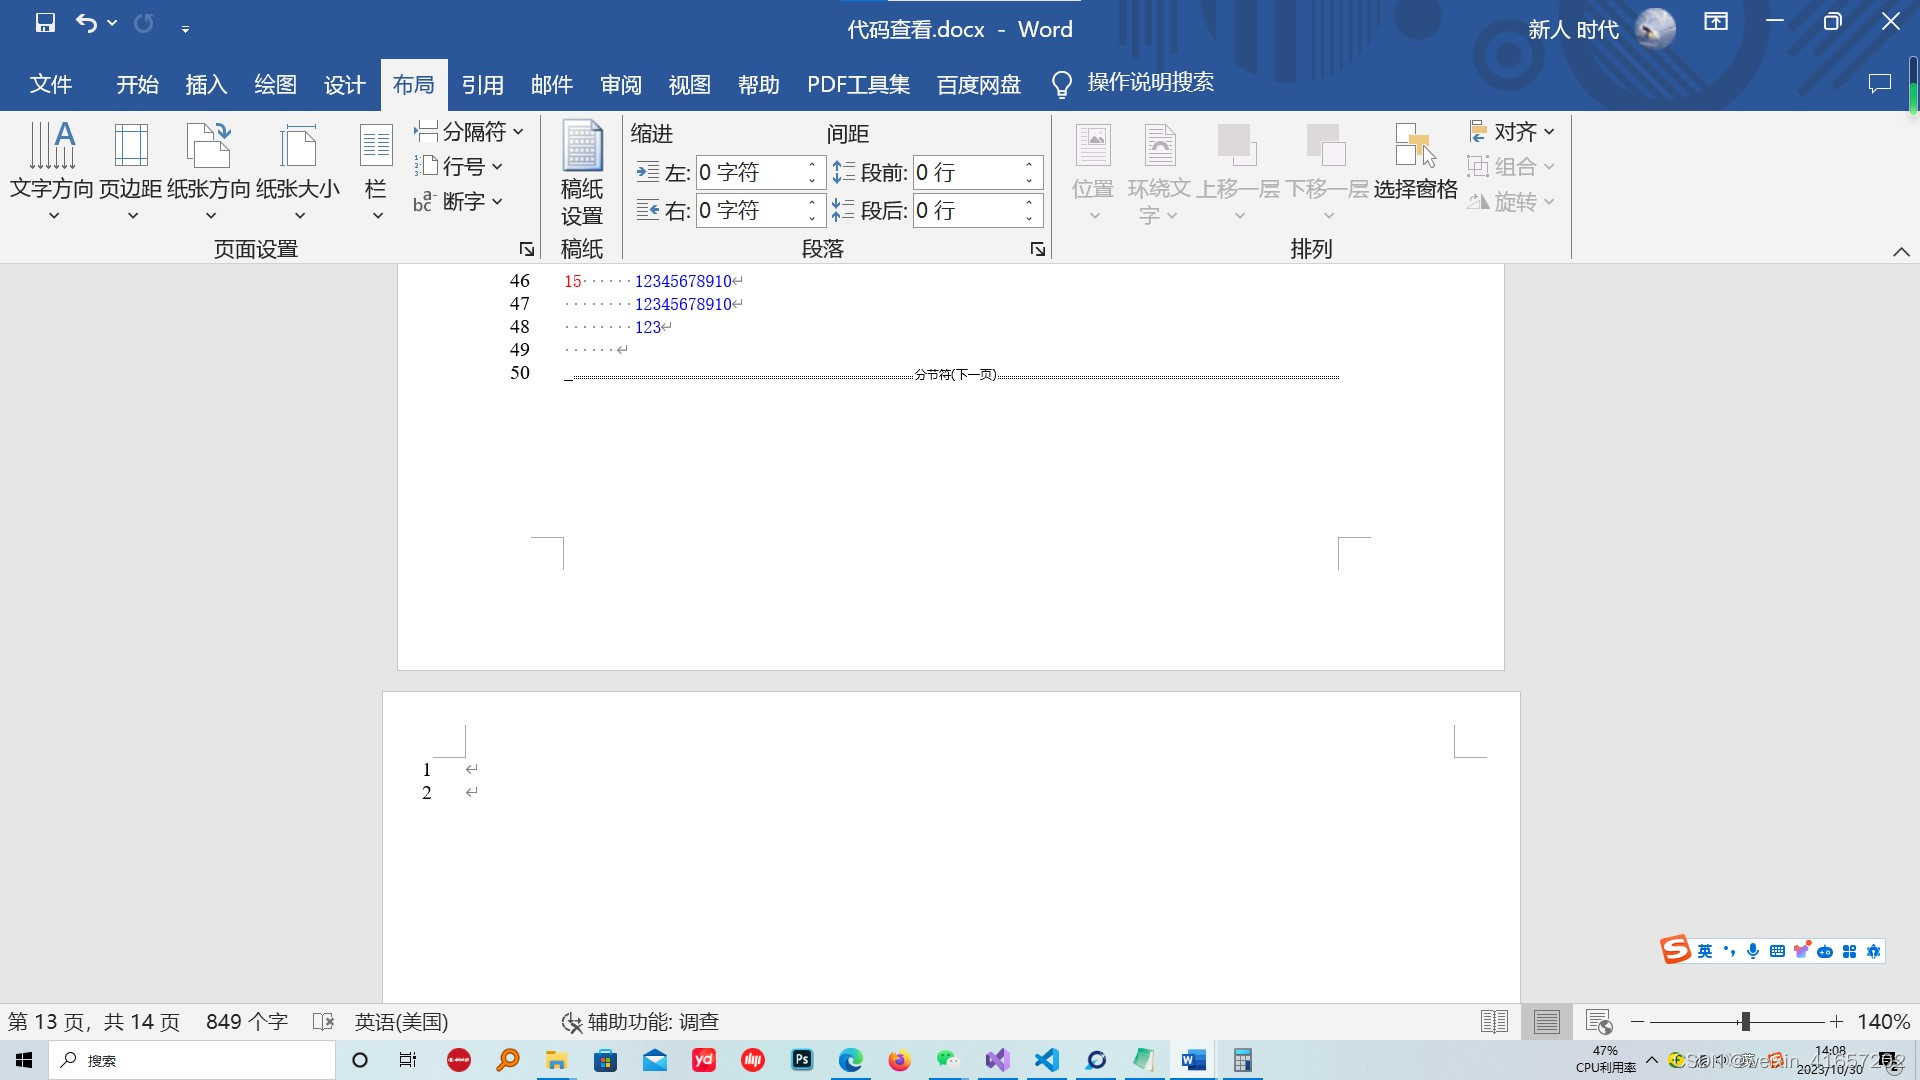
Task: Switch to Read Mode view in status bar
Action: click(1494, 1022)
